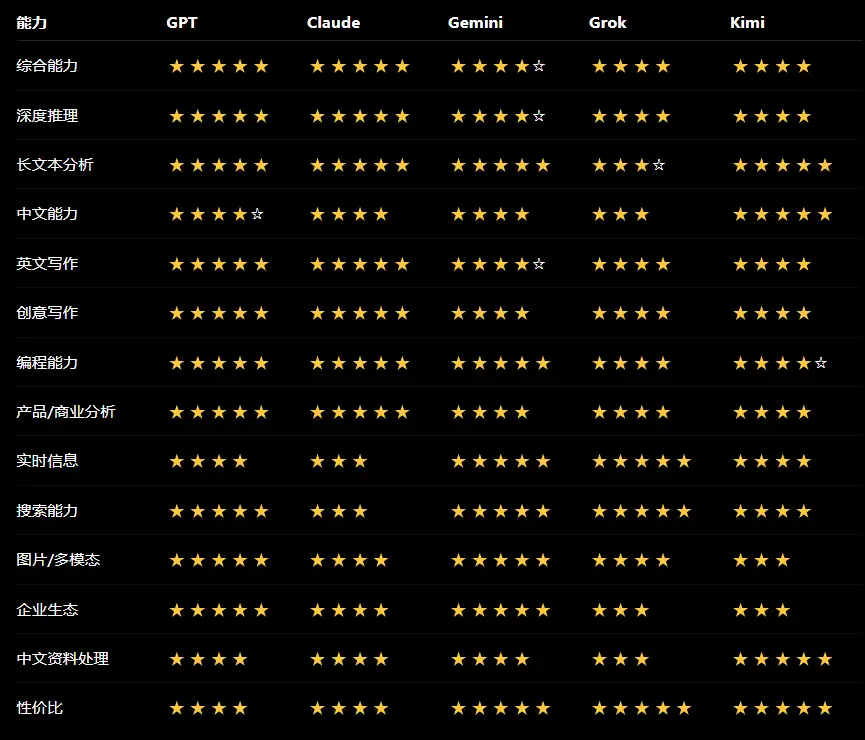Click GPT's star rating for 产品/商业分析
The width and height of the screenshot is (865, 740).
point(218,412)
